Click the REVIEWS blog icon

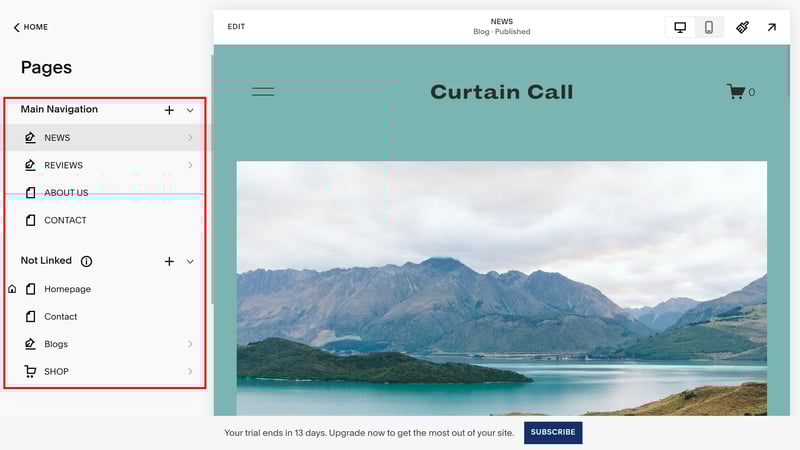click(x=30, y=165)
